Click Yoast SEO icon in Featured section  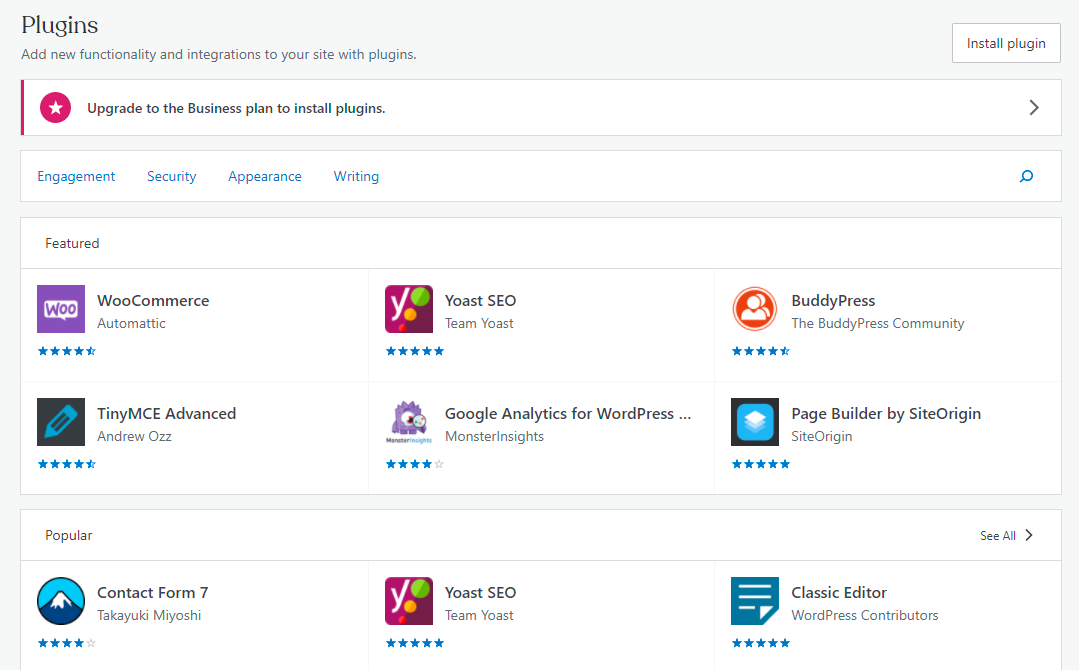[409, 309]
